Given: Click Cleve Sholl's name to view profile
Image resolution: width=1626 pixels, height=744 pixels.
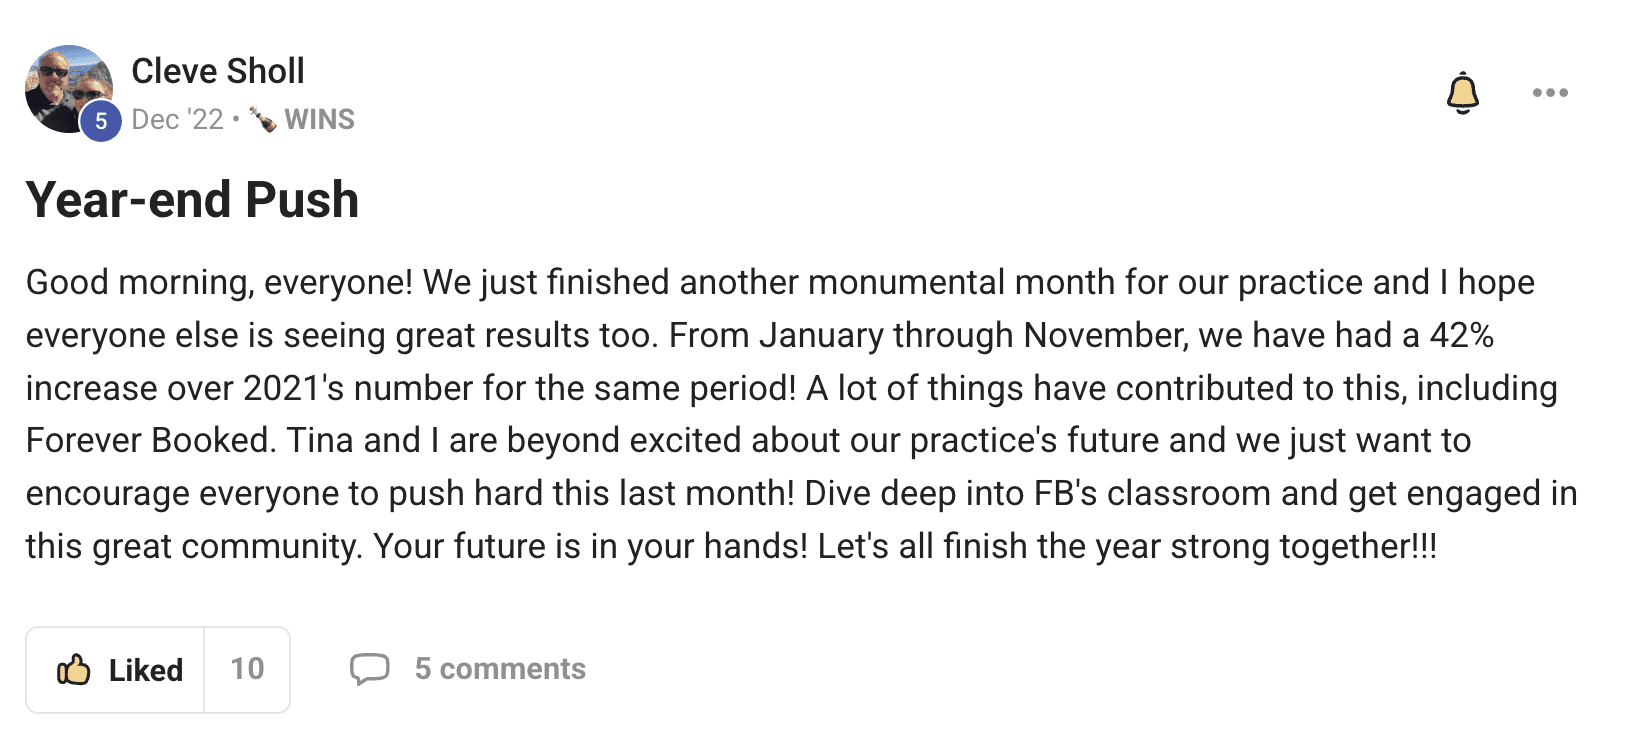Looking at the screenshot, I should point(219,70).
